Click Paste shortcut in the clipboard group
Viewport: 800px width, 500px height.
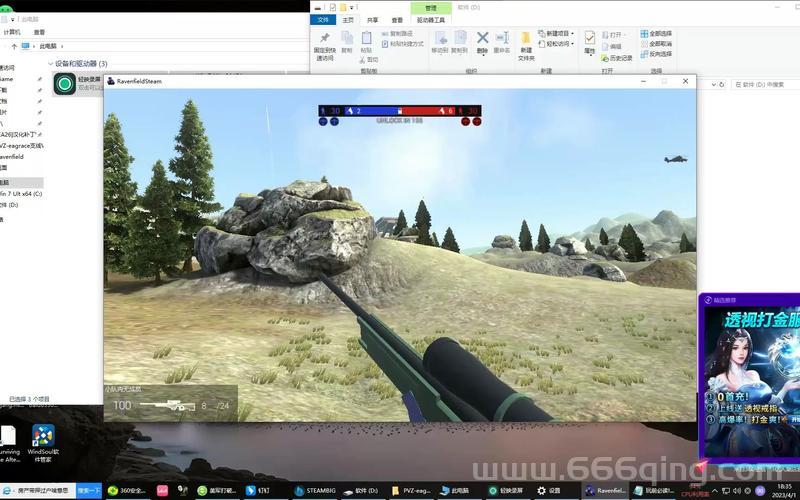point(403,44)
